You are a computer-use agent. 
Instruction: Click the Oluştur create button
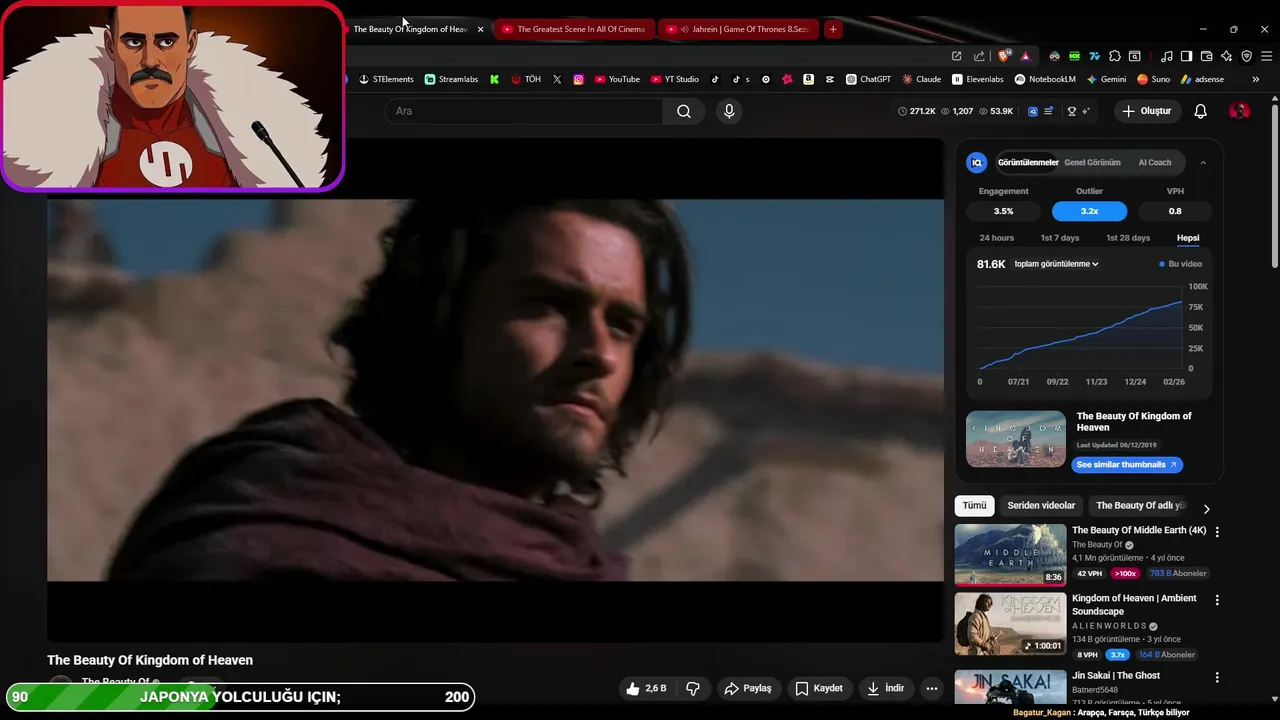(1146, 111)
